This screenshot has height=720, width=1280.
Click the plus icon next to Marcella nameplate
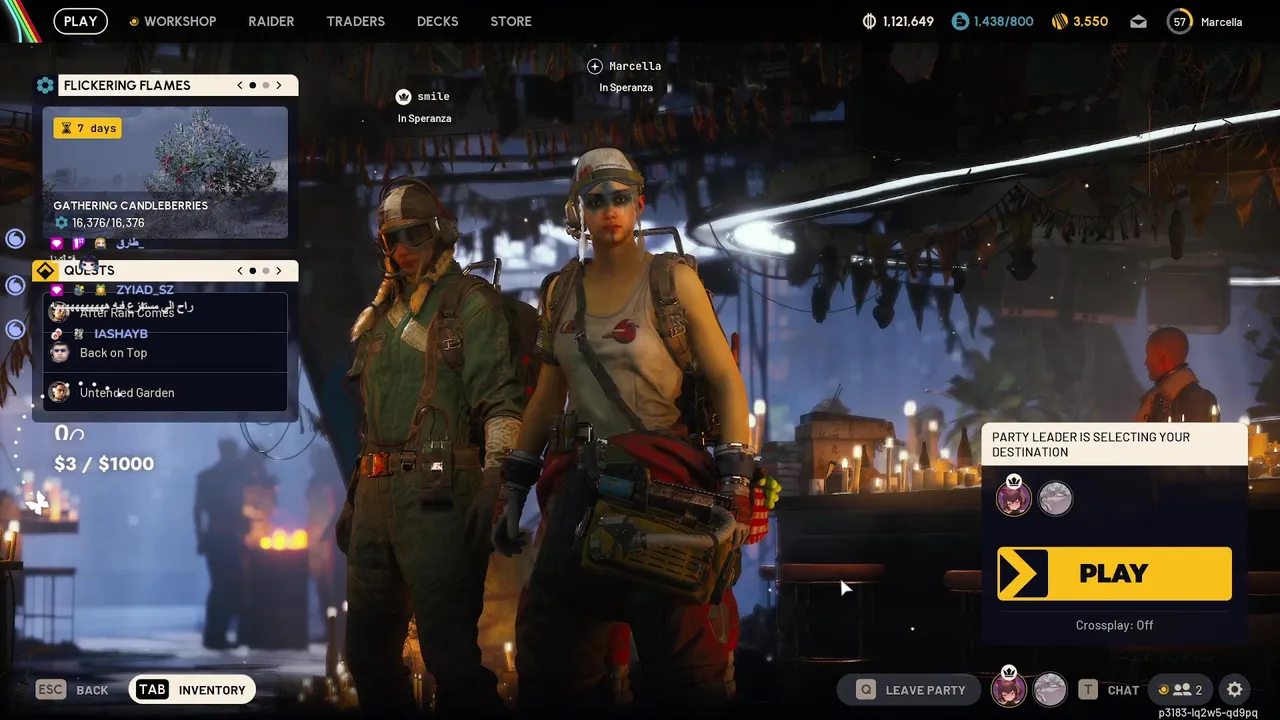(x=595, y=66)
